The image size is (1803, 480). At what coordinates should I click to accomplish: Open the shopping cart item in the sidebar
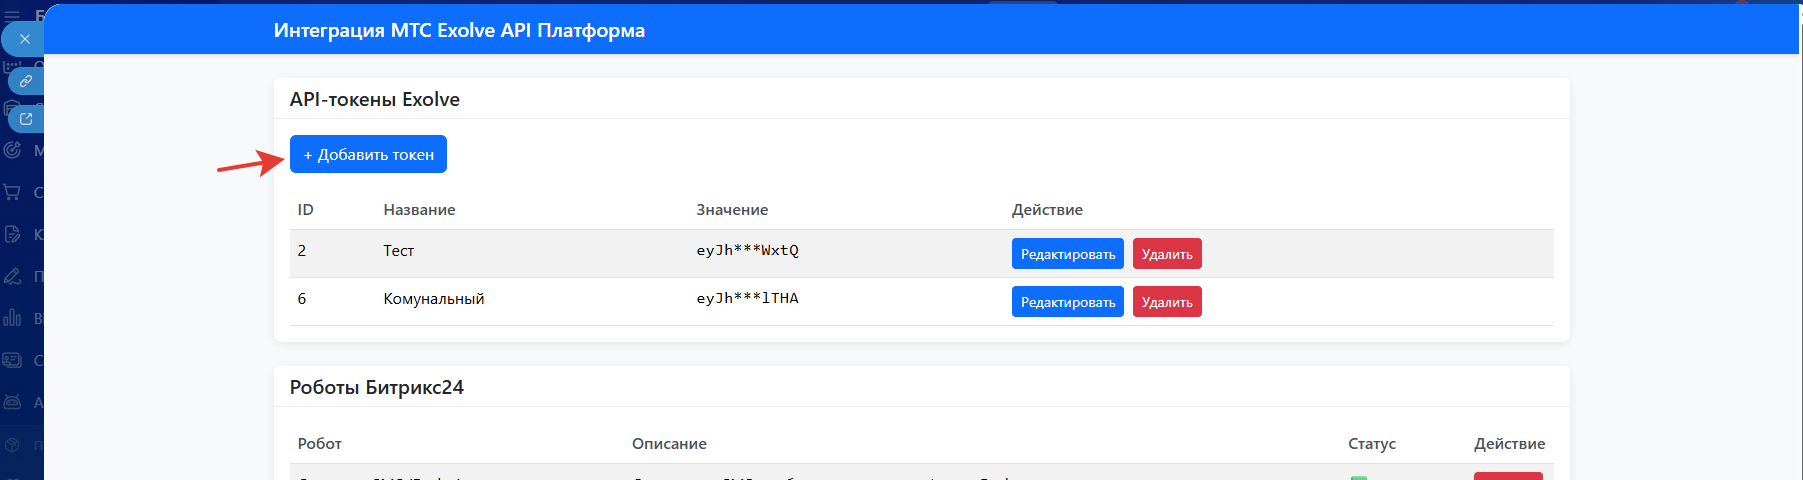pyautogui.click(x=12, y=192)
